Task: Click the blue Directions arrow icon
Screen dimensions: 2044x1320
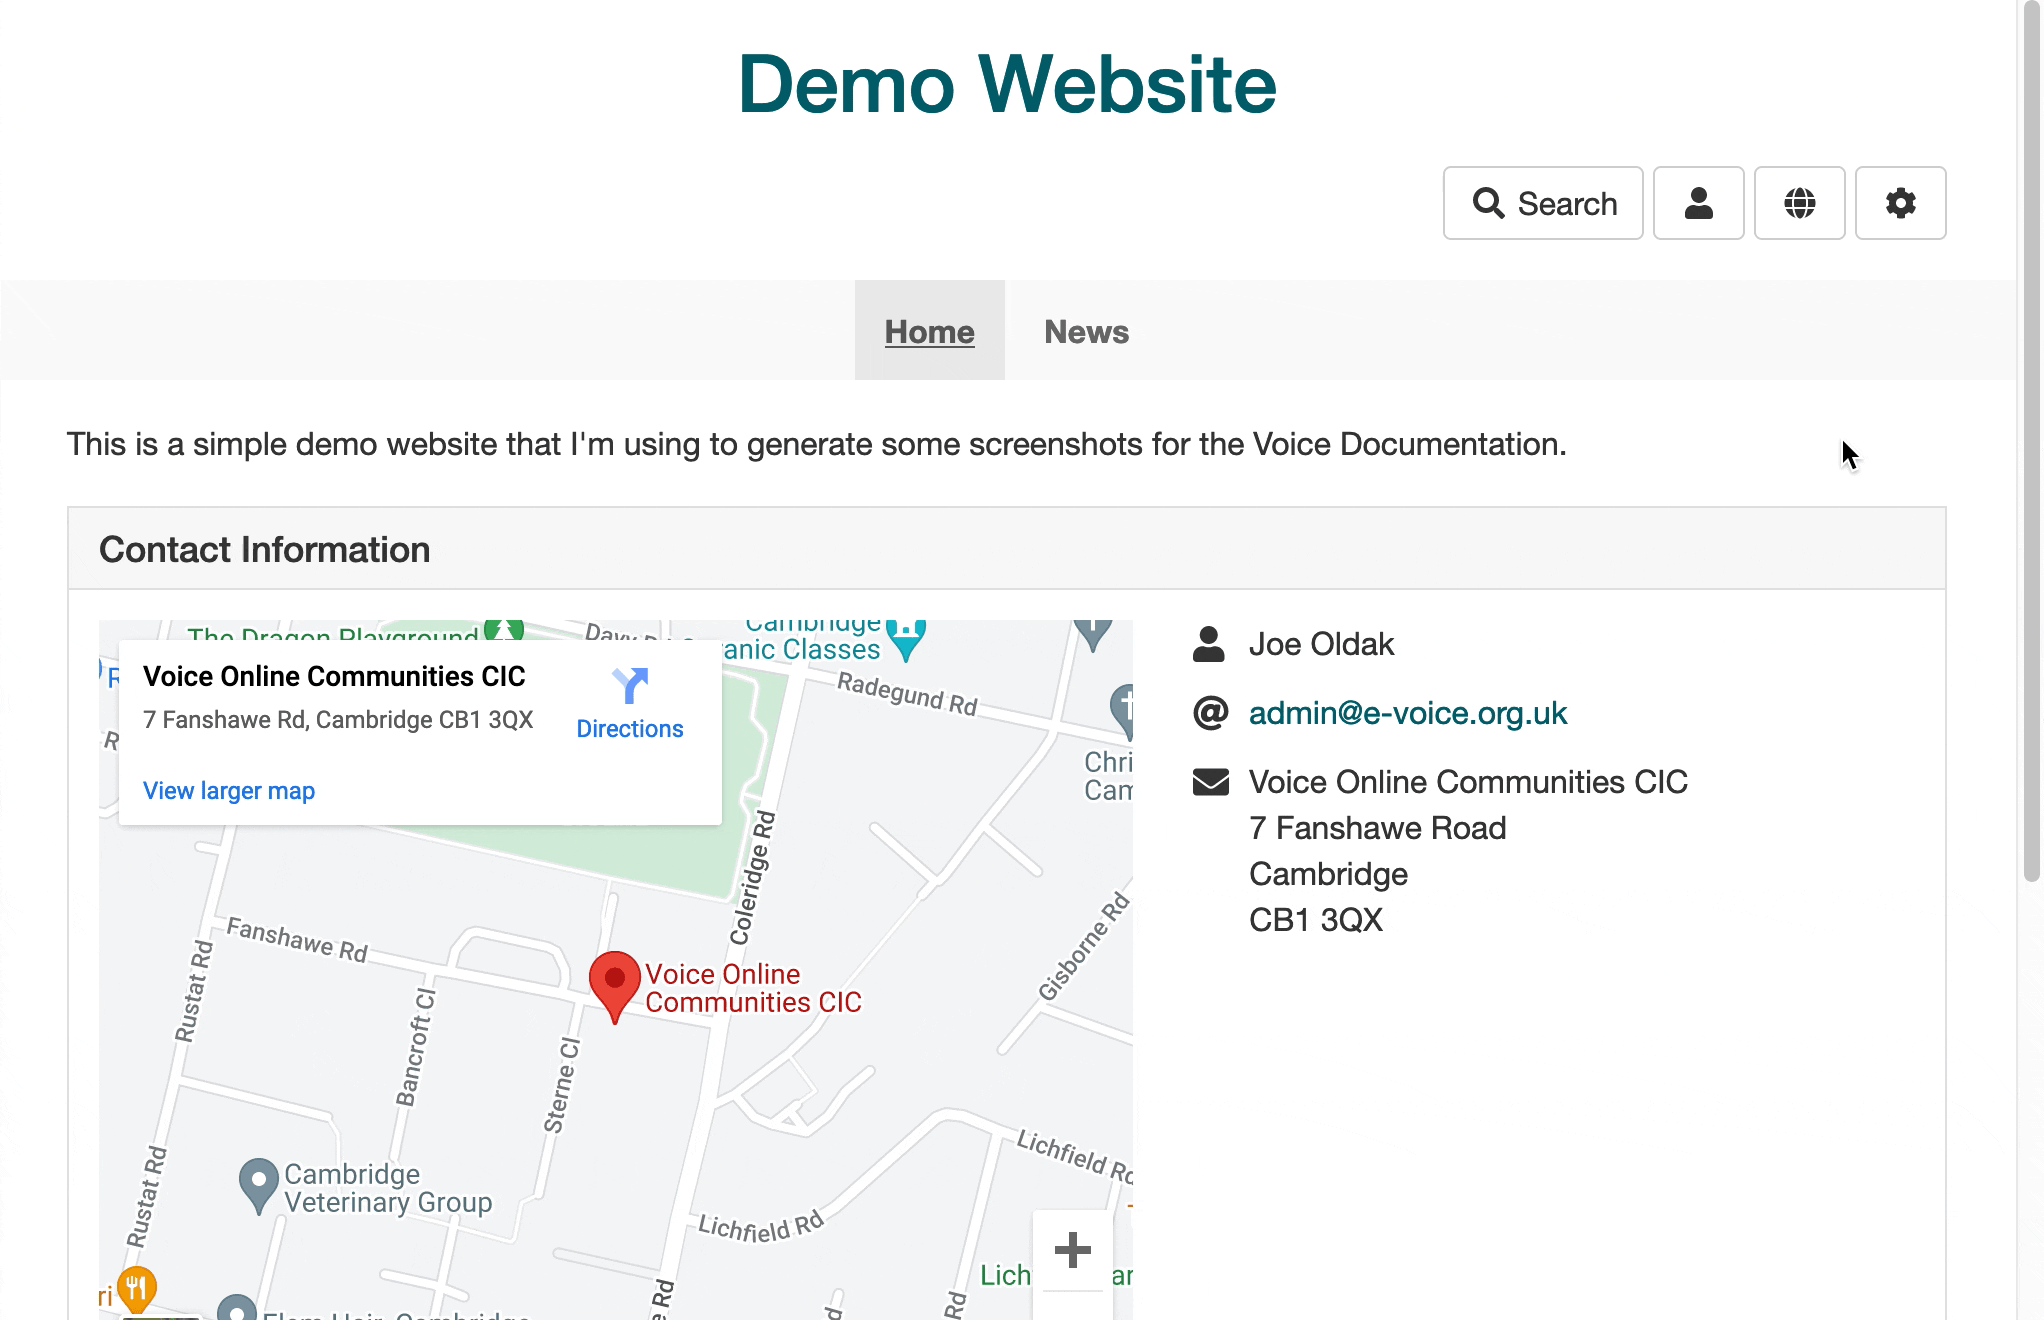Action: point(630,687)
